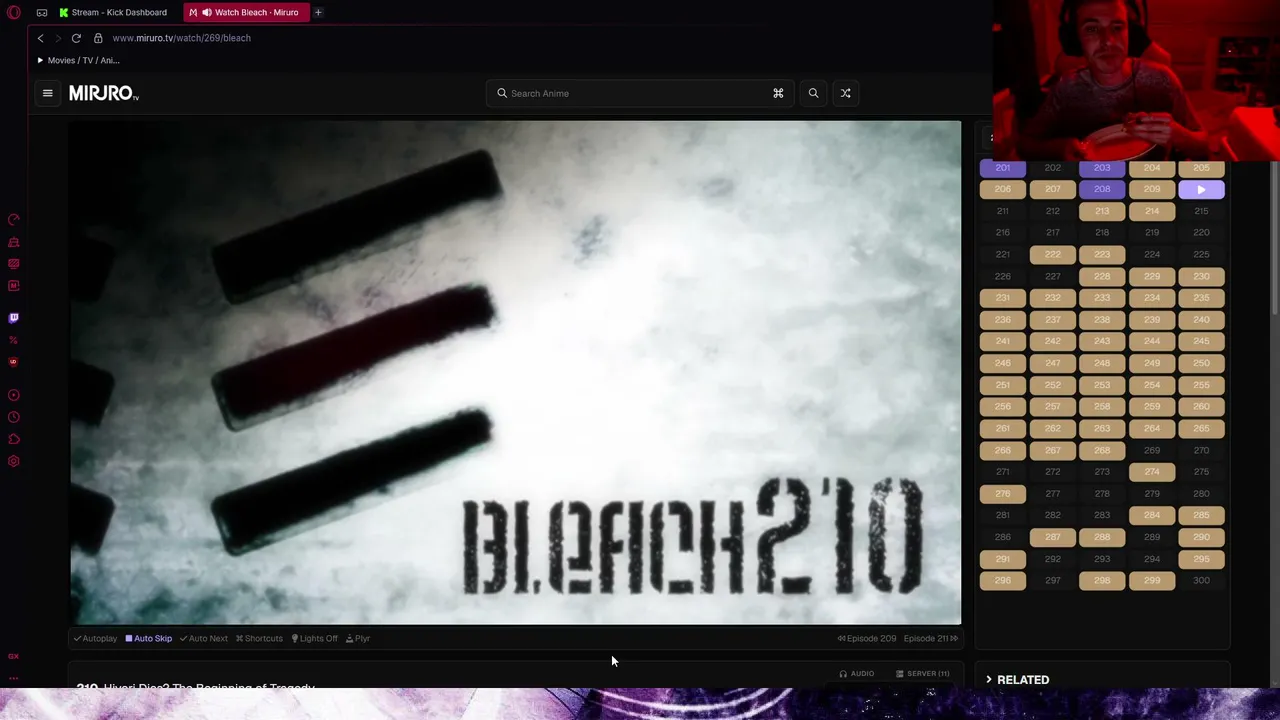The height and width of the screenshot is (720, 1280).
Task: Open the Audio selection button
Action: click(x=857, y=673)
